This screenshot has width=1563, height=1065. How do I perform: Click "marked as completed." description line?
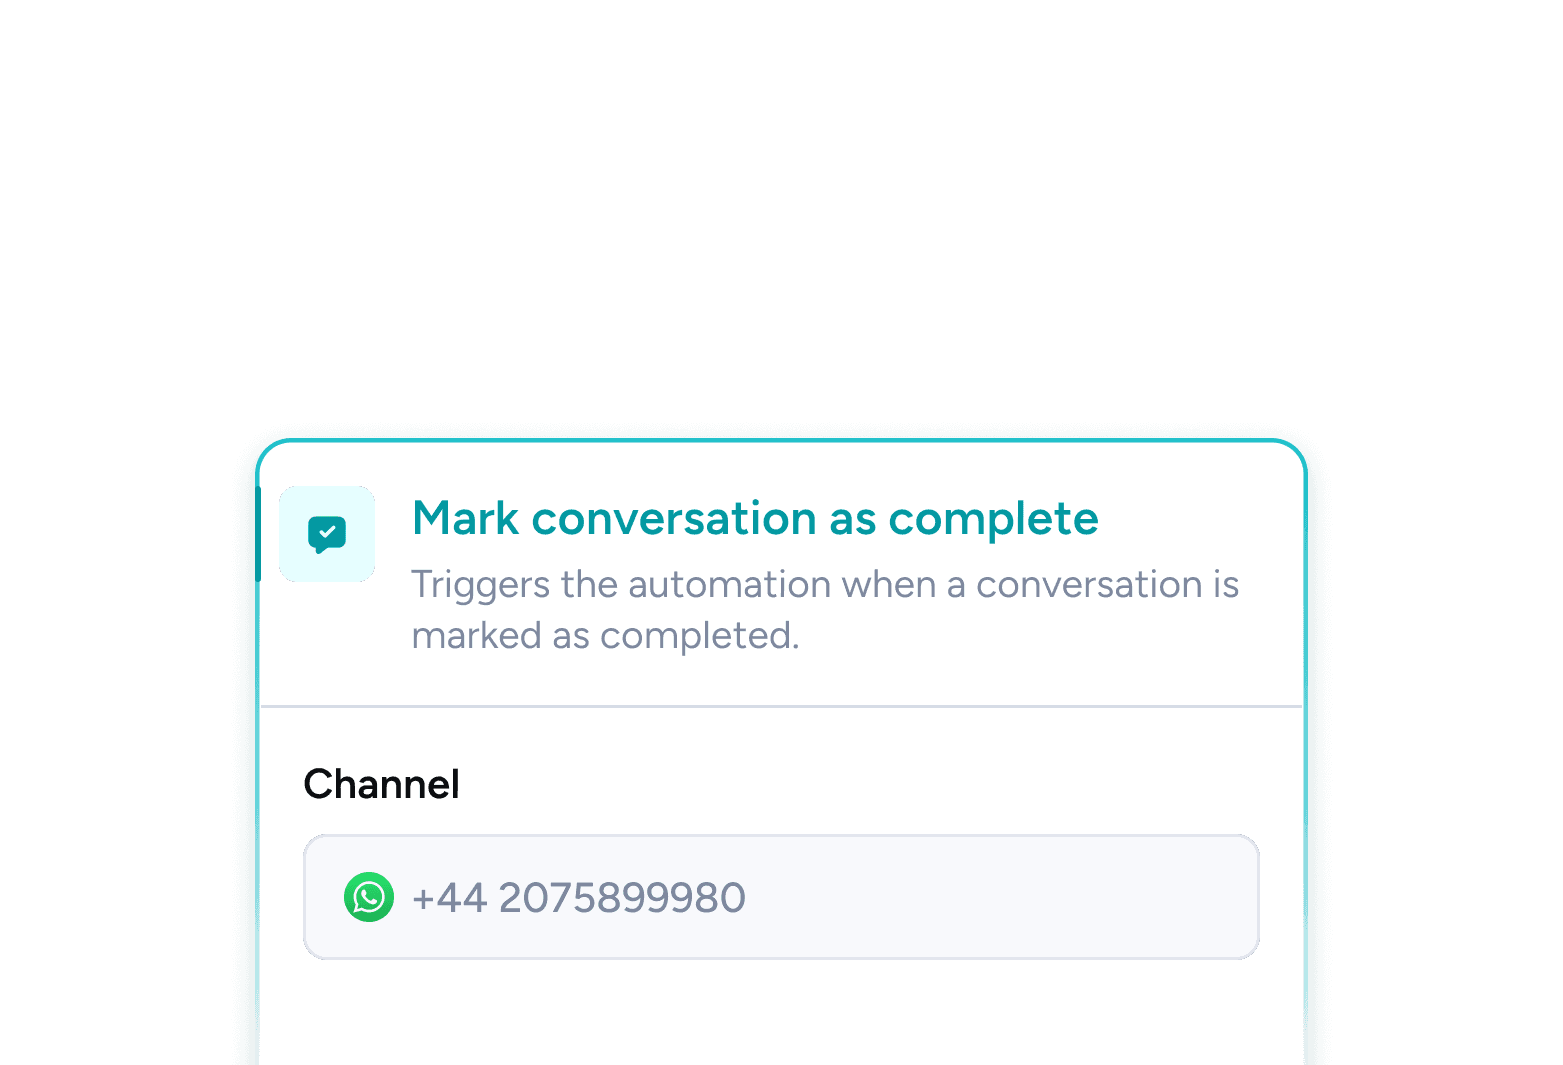point(605,636)
